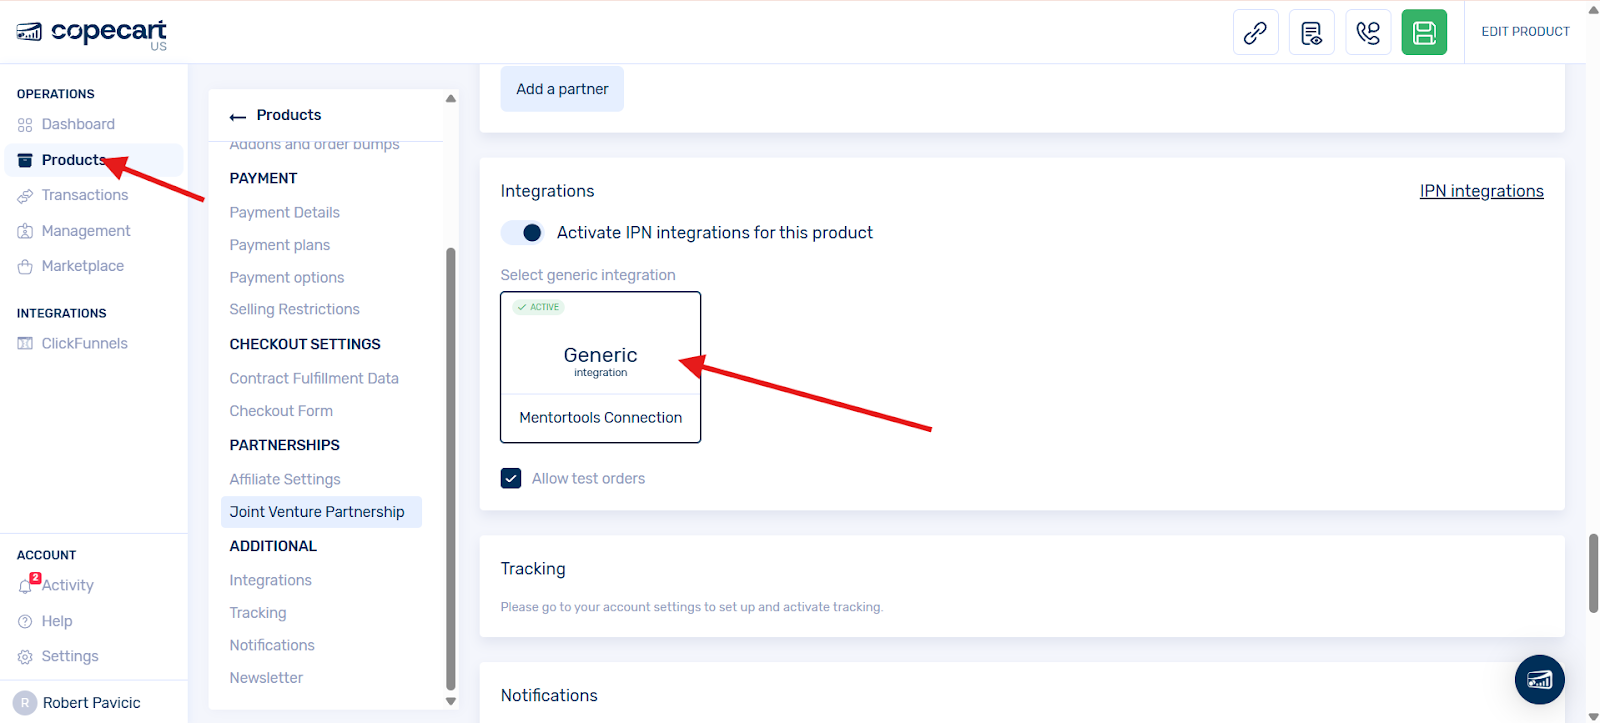The height and width of the screenshot is (723, 1600).
Task: Uncheck Allow test orders checkbox
Action: coord(511,478)
